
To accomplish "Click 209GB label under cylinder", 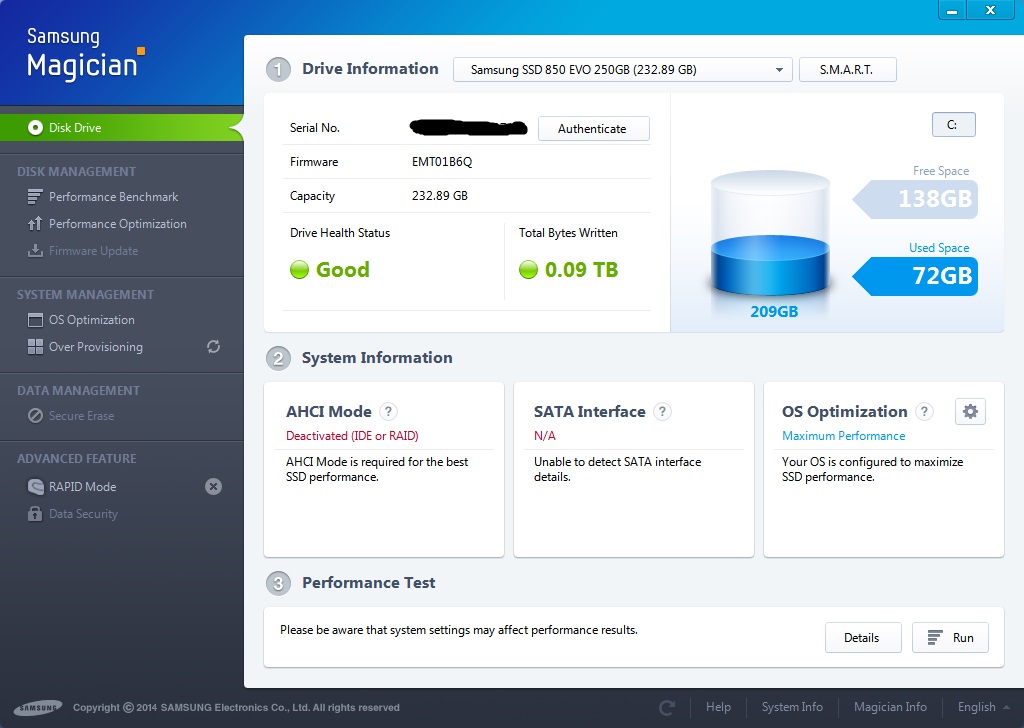I will coord(774,311).
